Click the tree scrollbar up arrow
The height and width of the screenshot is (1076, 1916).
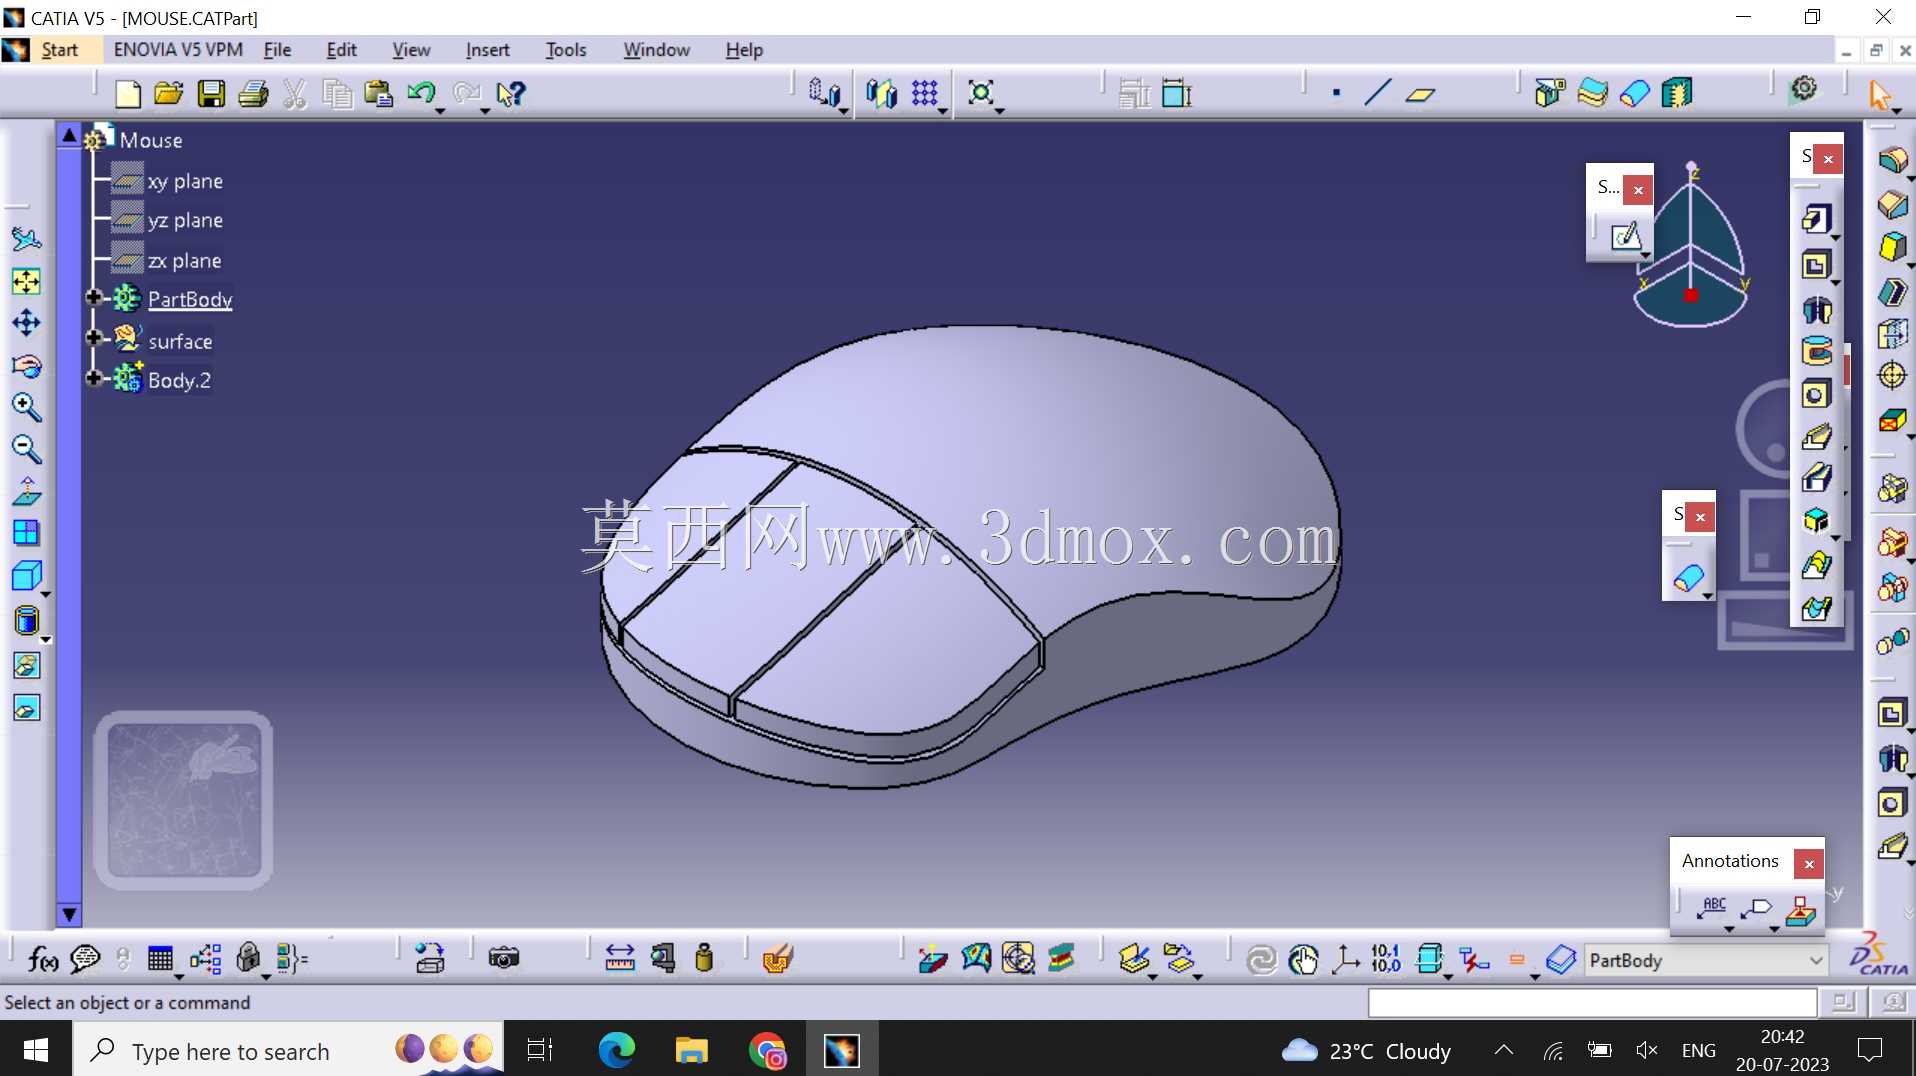69,135
